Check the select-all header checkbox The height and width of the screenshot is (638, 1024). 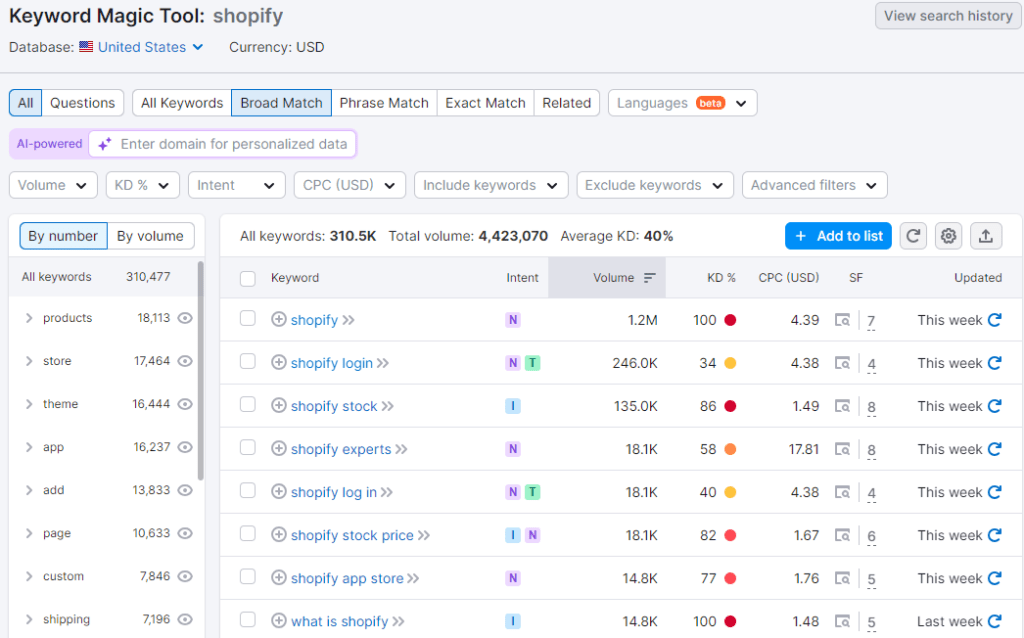248,279
